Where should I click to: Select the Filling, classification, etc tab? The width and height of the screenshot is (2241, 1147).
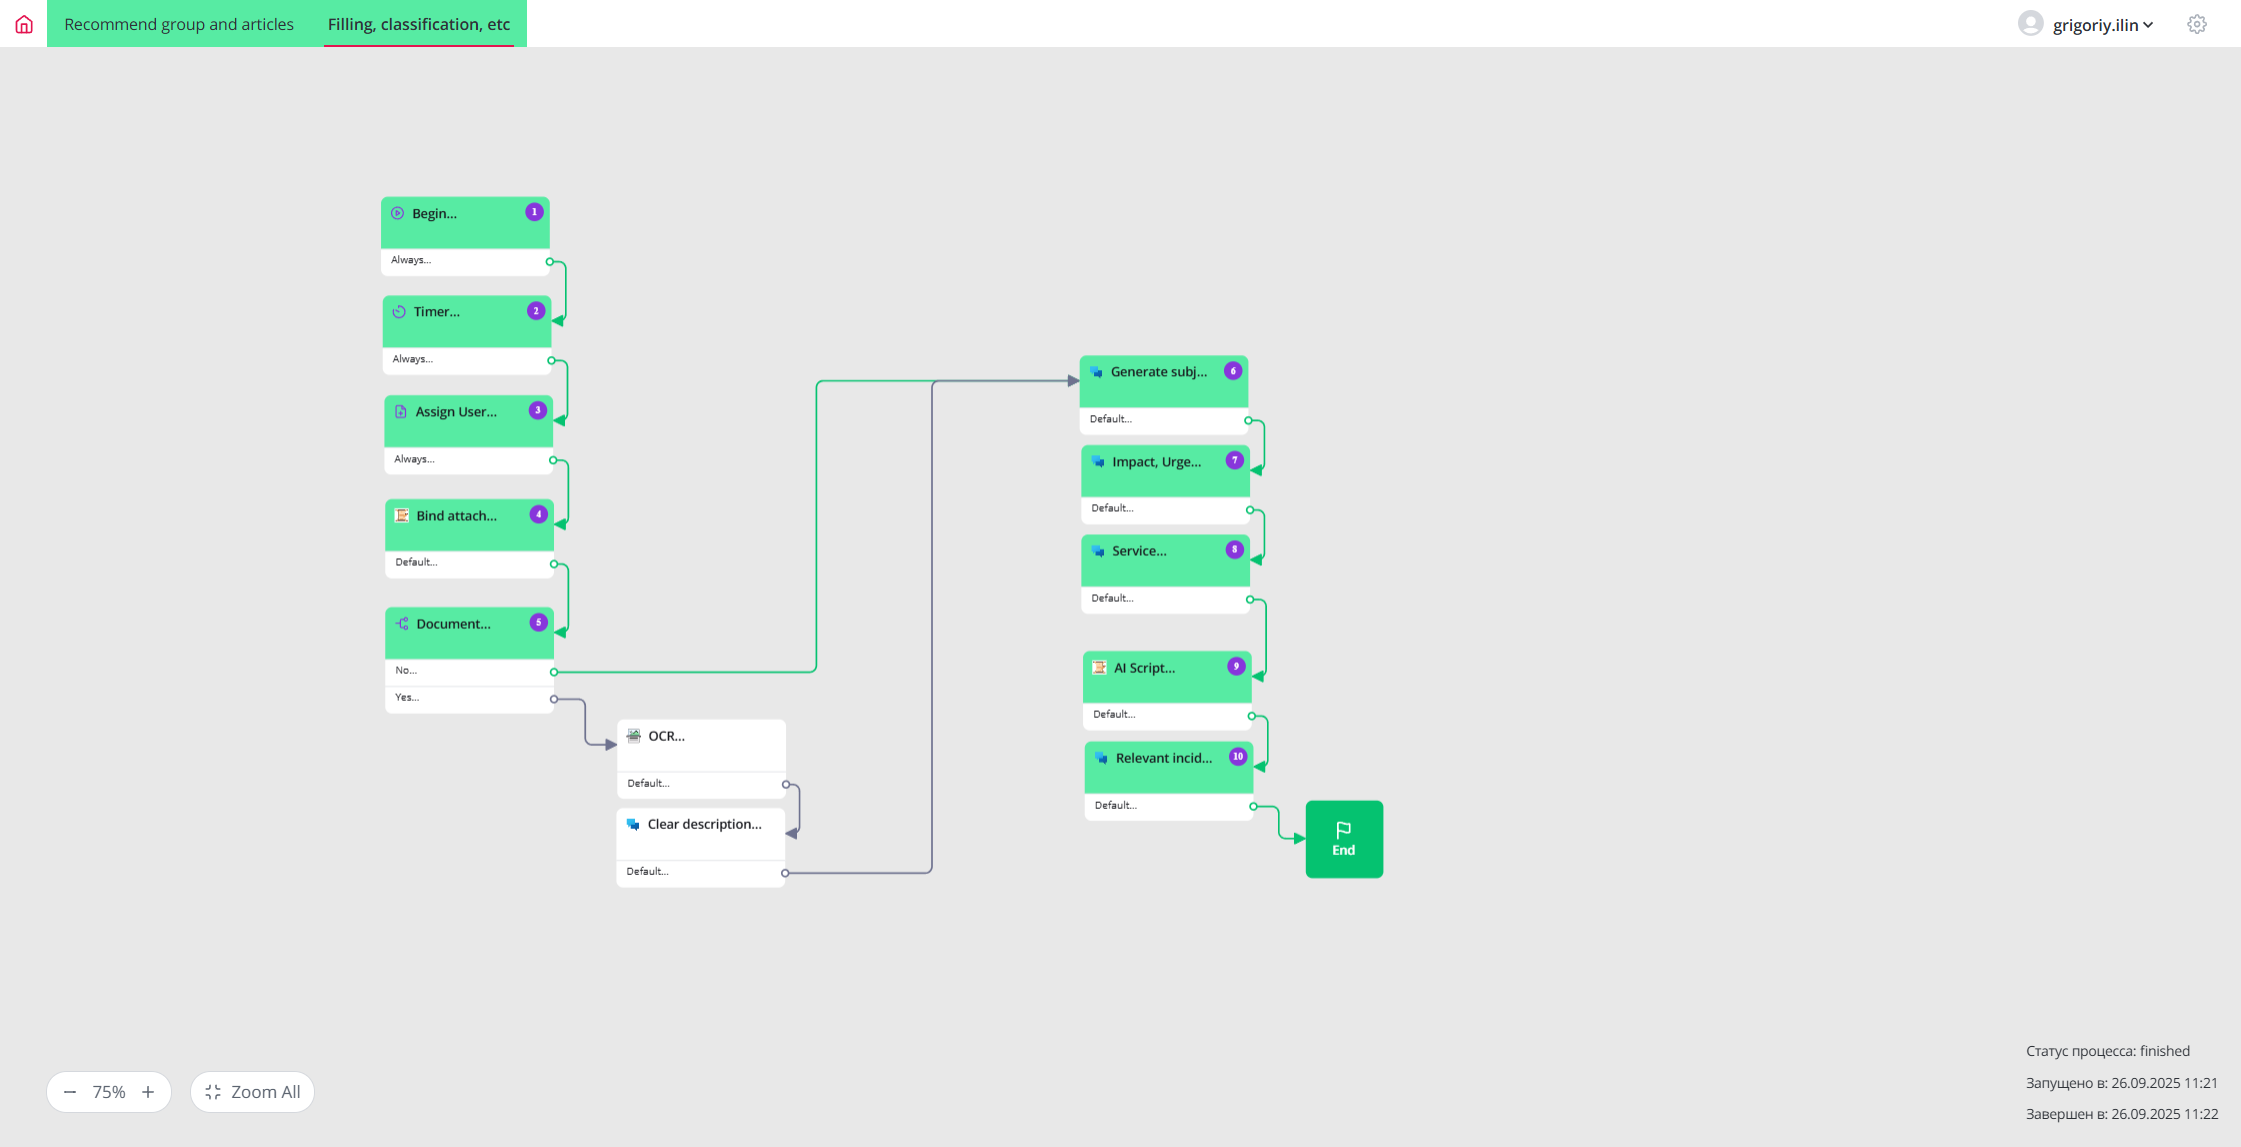tap(419, 24)
